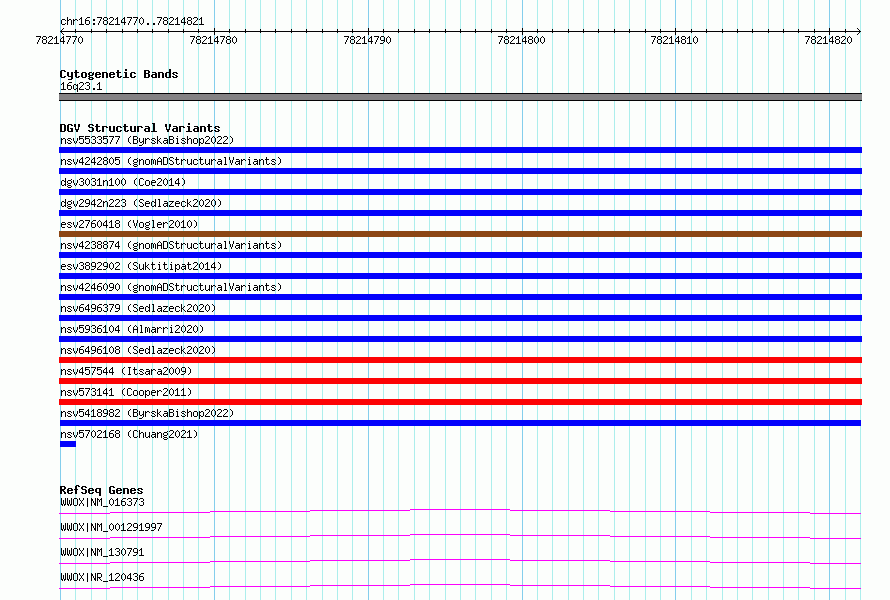Click the blue bar under dgv3031n100
Viewport: 890px width, 600px height.
(460, 192)
